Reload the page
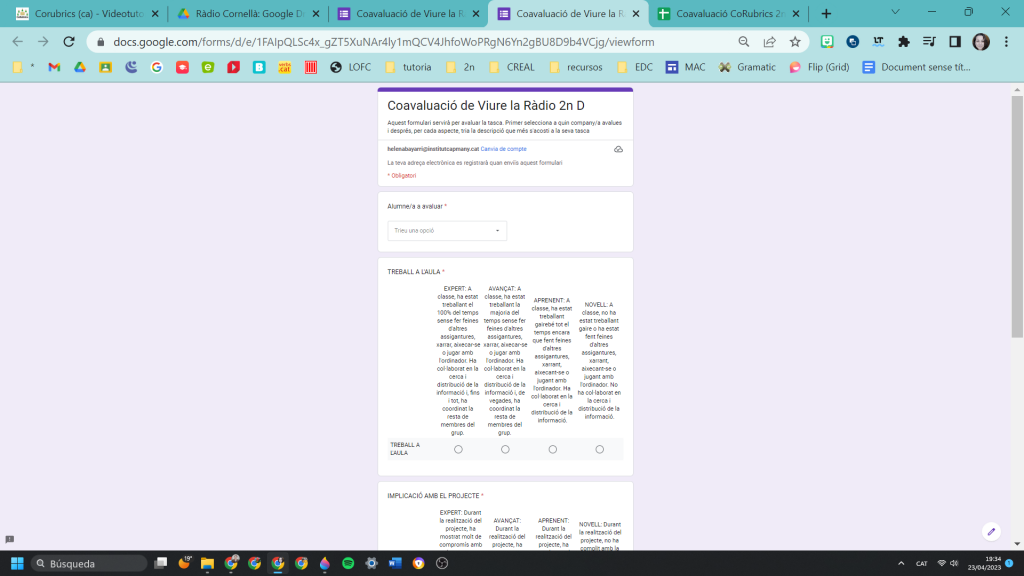1024x576 pixels. tap(69, 42)
